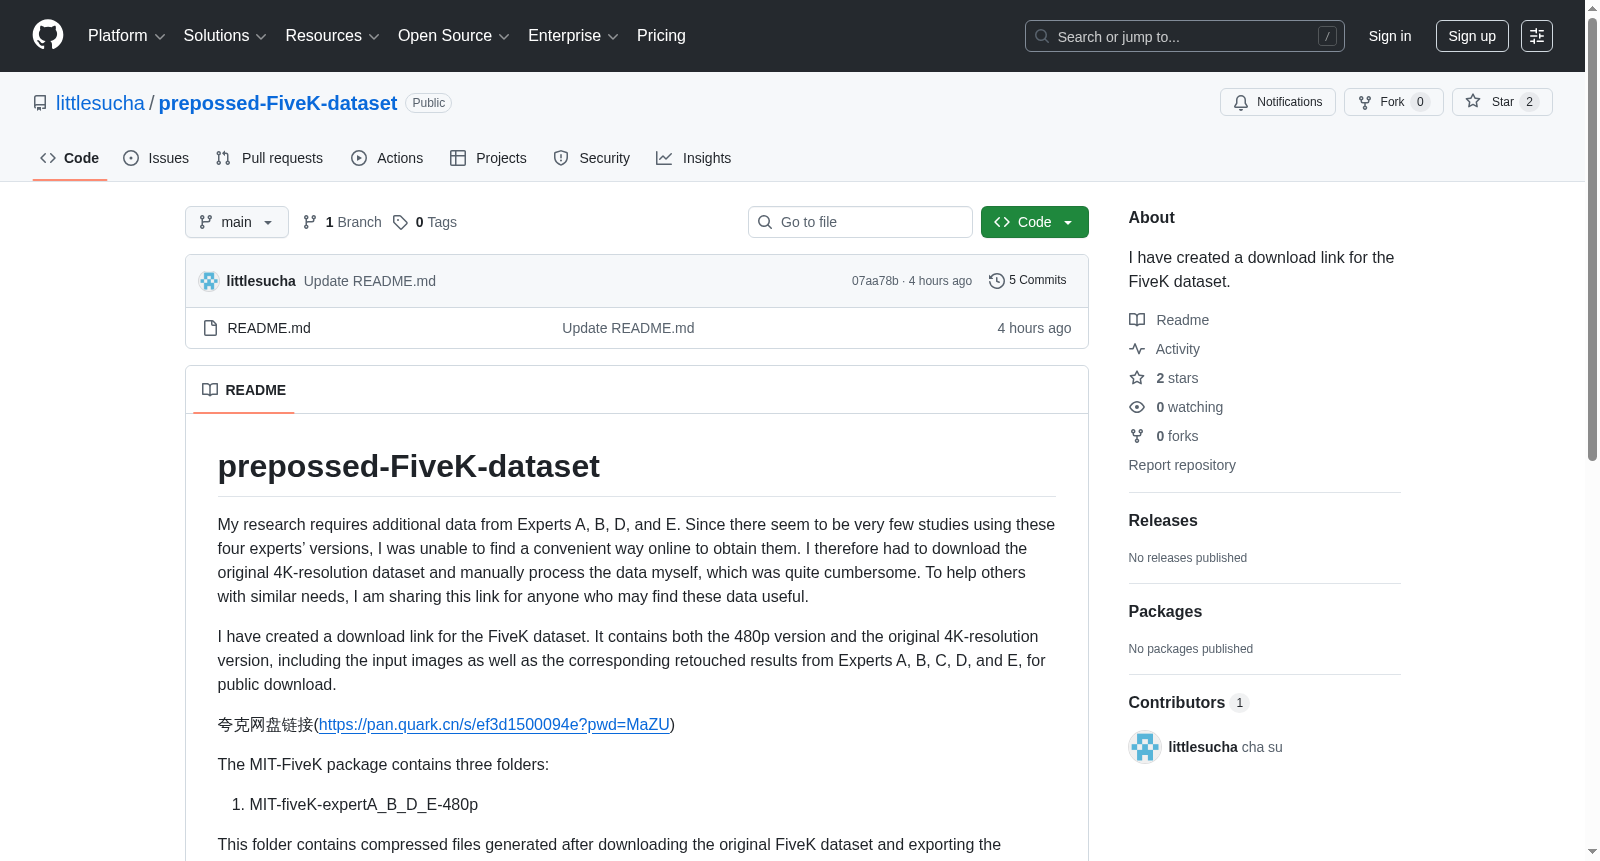Open littlesucha contributor profile name
The image size is (1600, 861).
[1203, 747]
